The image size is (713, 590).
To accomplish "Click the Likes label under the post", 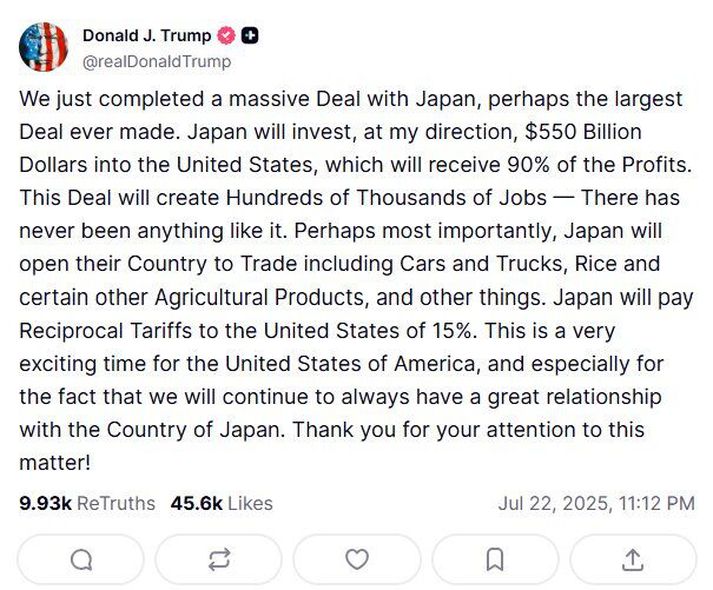I will click(250, 504).
